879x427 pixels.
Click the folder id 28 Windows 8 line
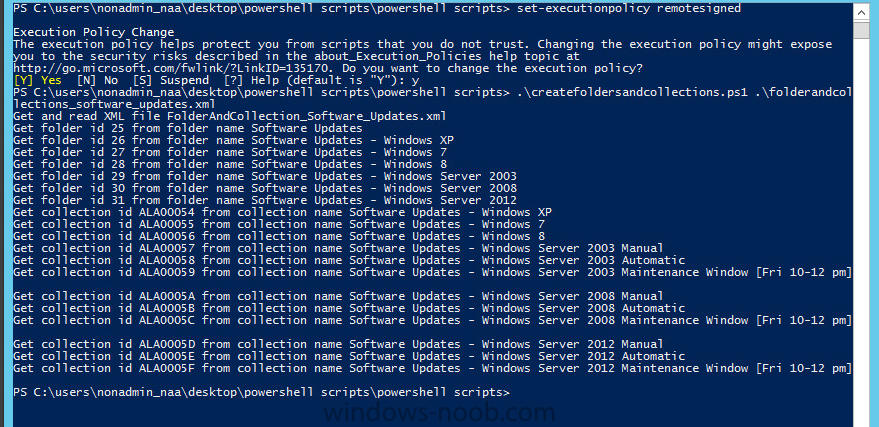pos(230,164)
